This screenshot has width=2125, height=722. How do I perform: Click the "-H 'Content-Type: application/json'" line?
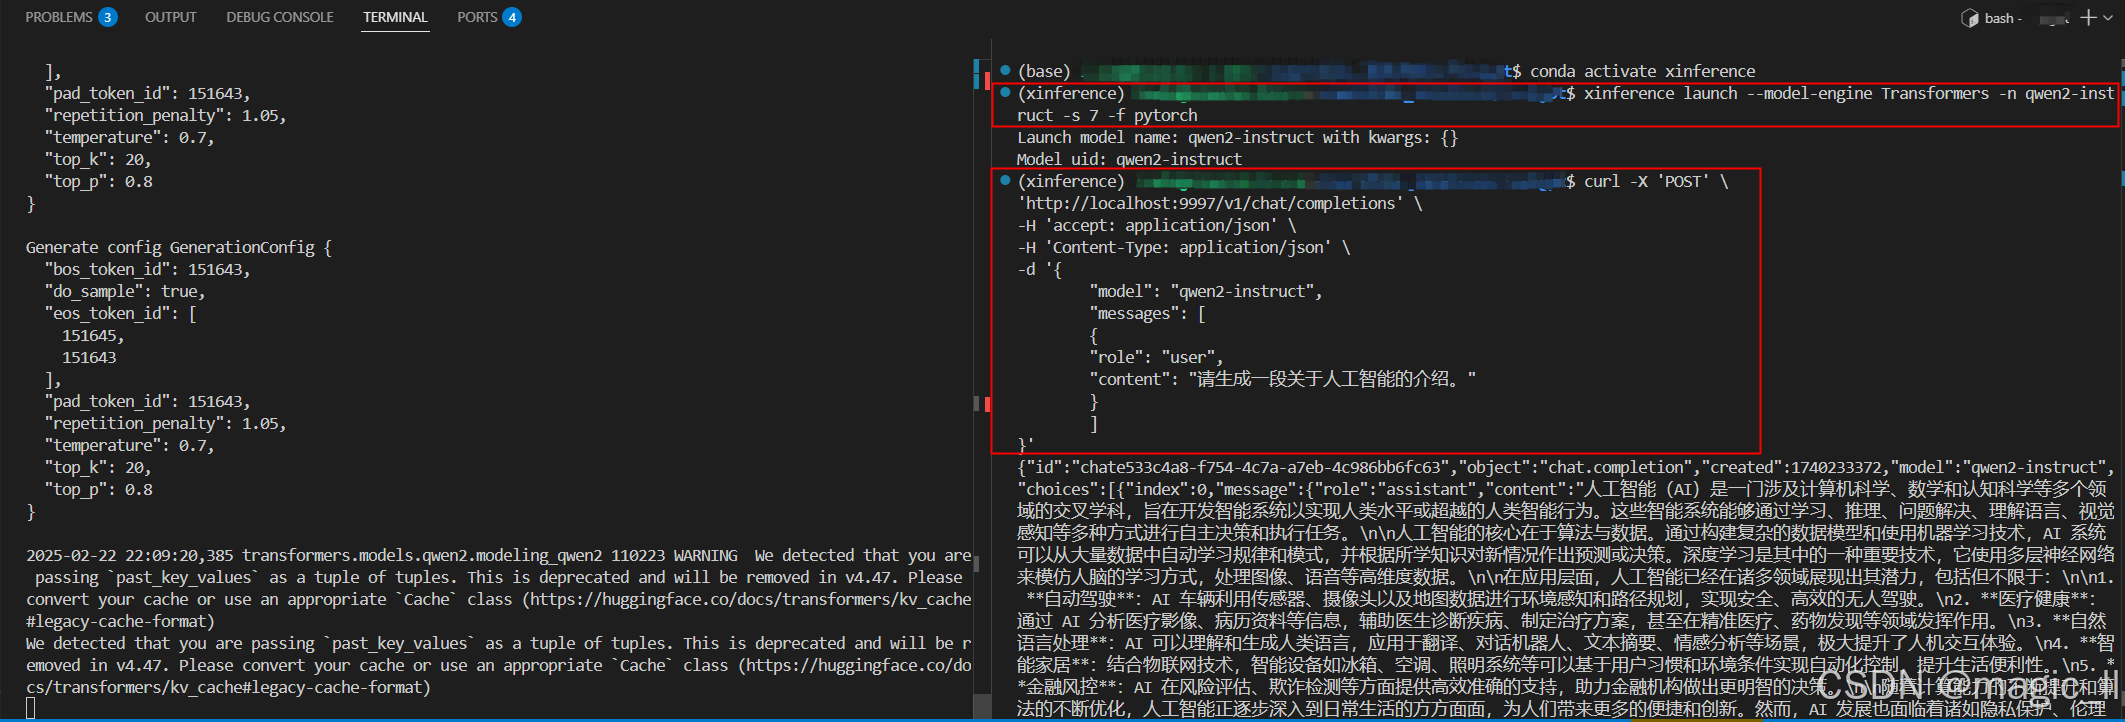pyautogui.click(x=1184, y=247)
